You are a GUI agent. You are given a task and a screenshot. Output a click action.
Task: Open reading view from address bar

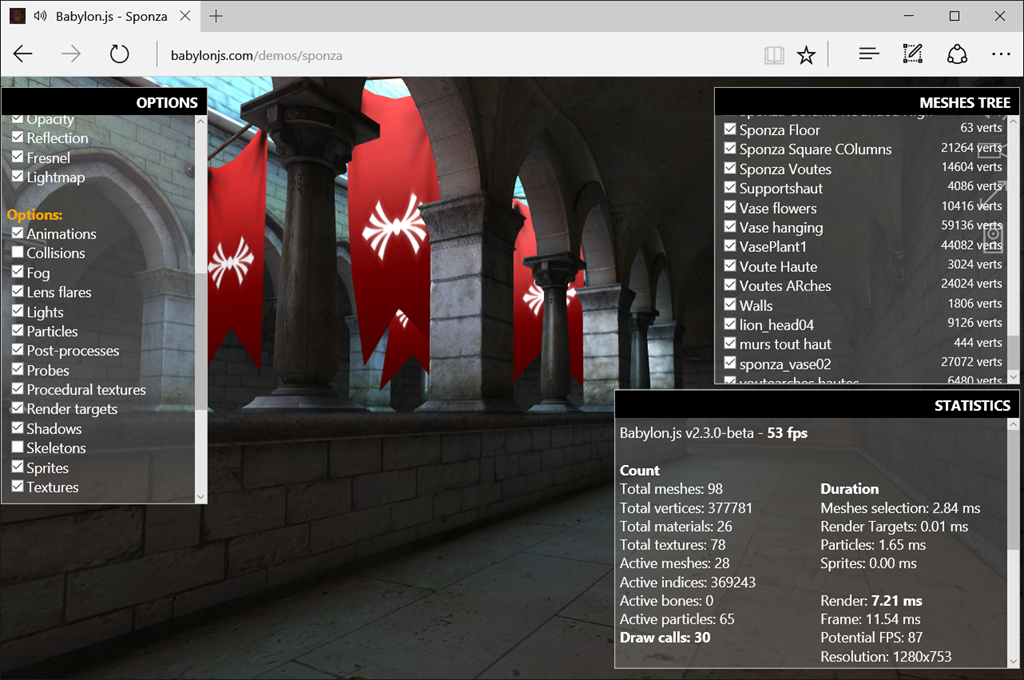point(774,56)
